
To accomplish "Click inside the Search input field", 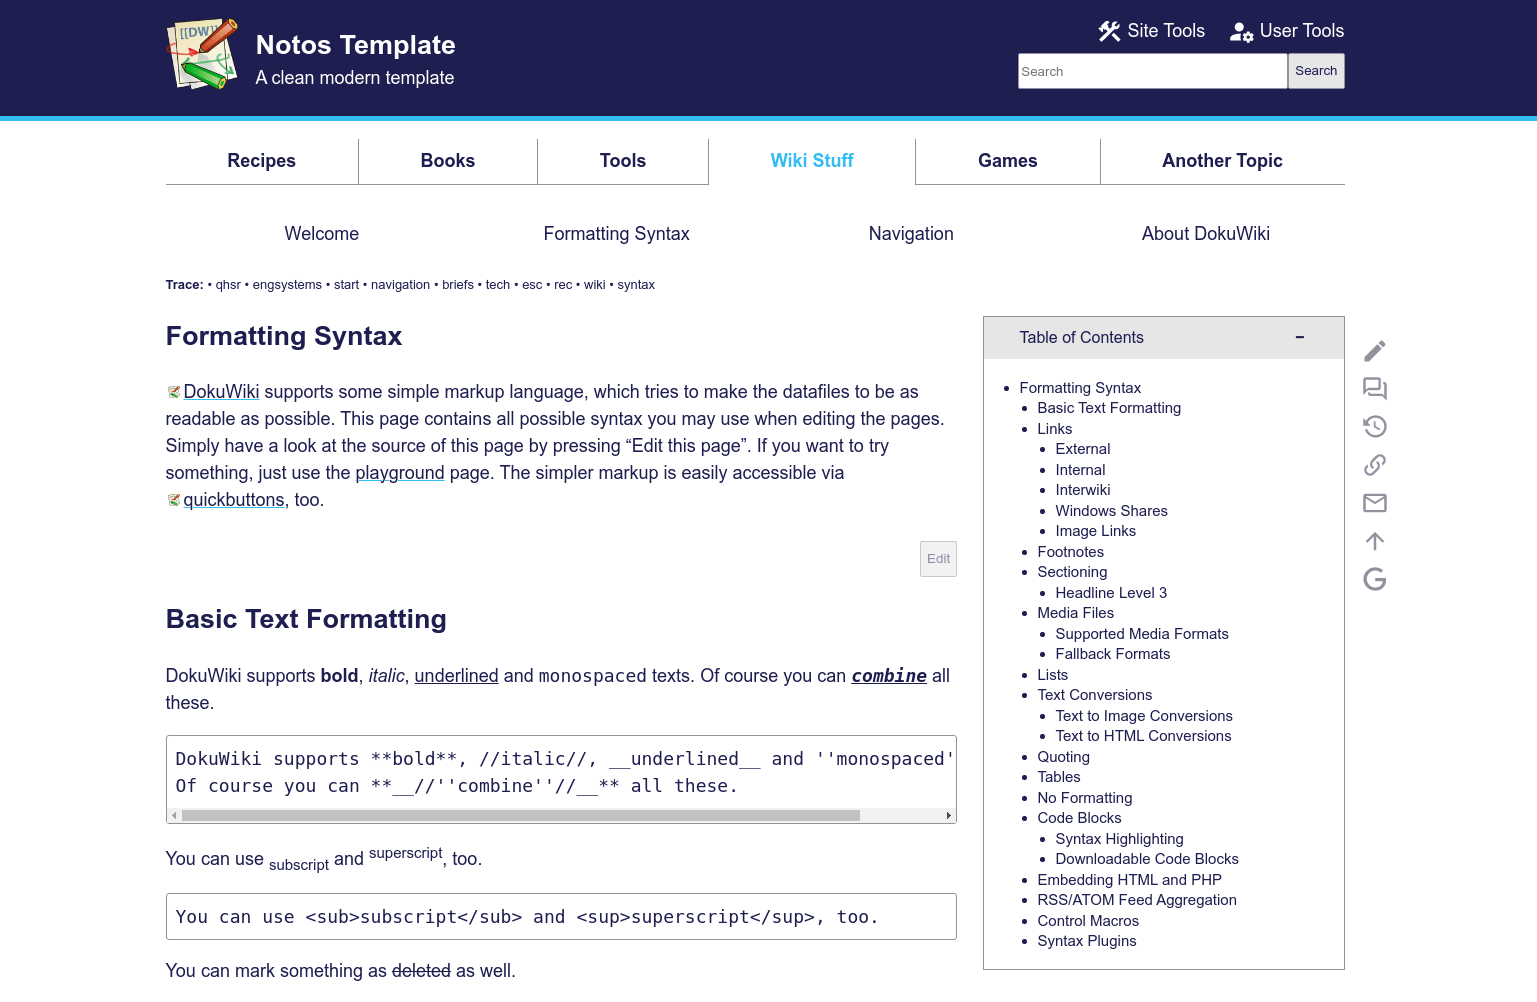I will 1152,71.
